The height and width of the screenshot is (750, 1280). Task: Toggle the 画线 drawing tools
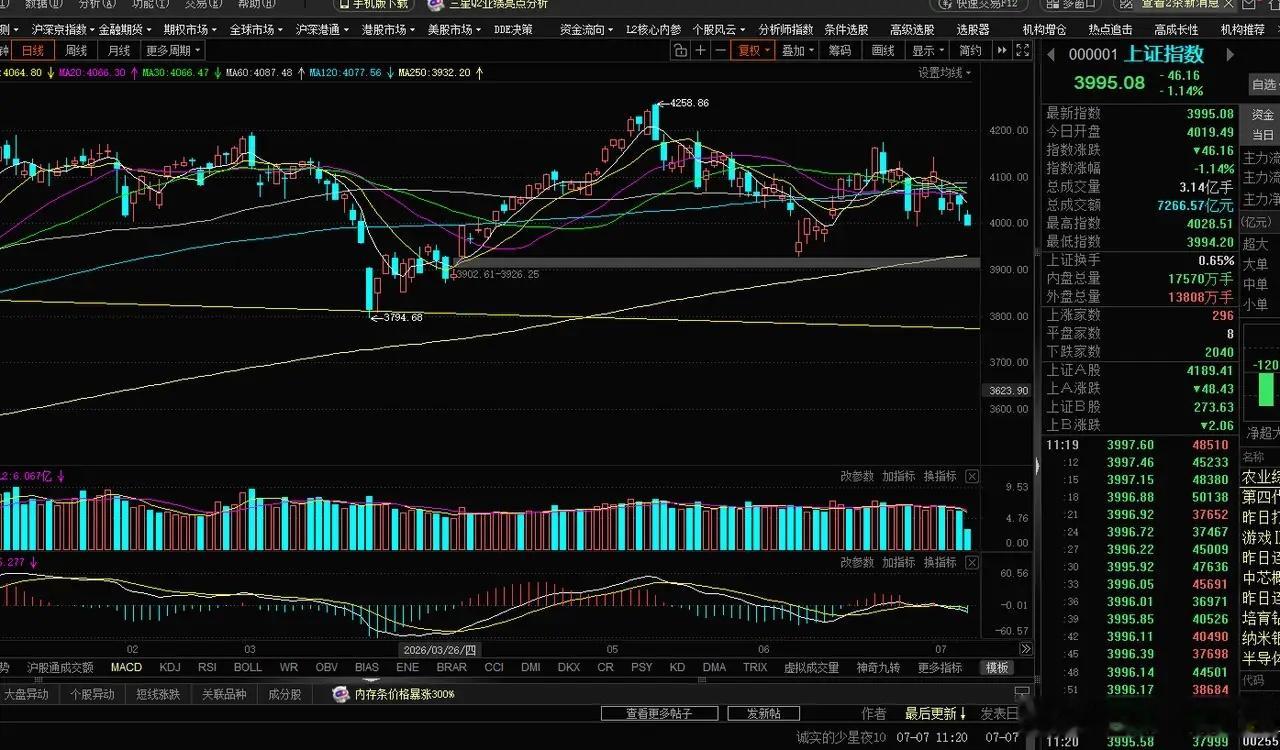click(883, 50)
